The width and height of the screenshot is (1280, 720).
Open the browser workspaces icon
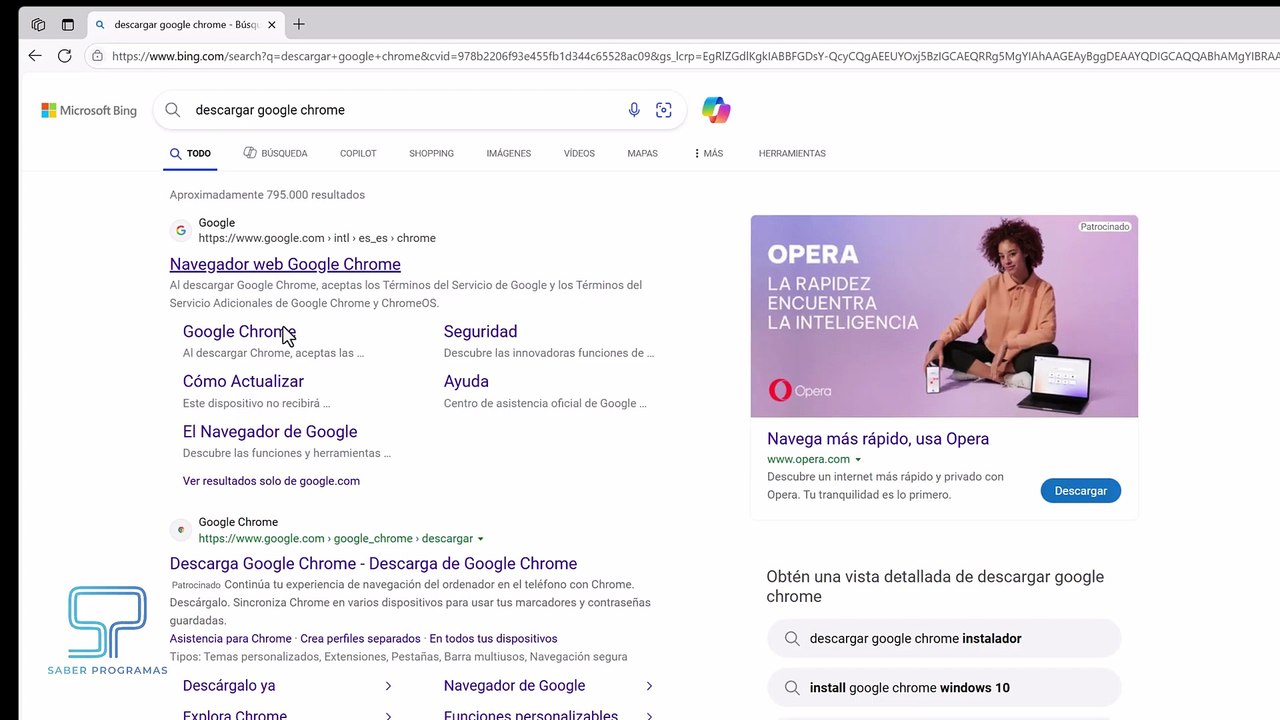point(38,25)
